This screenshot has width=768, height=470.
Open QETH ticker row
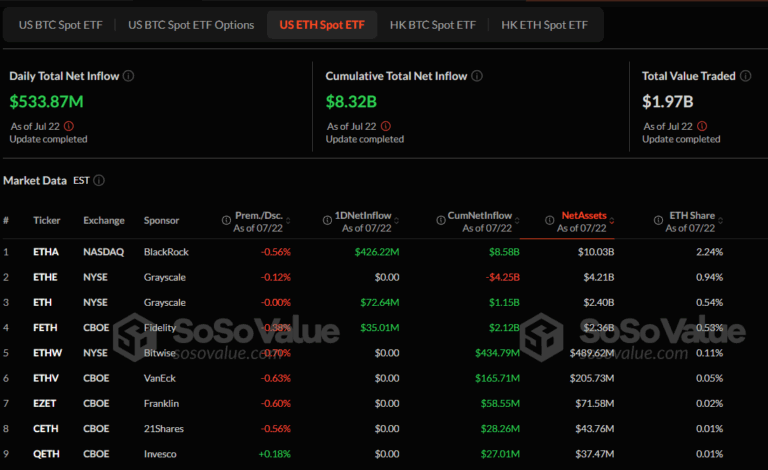tap(46, 454)
